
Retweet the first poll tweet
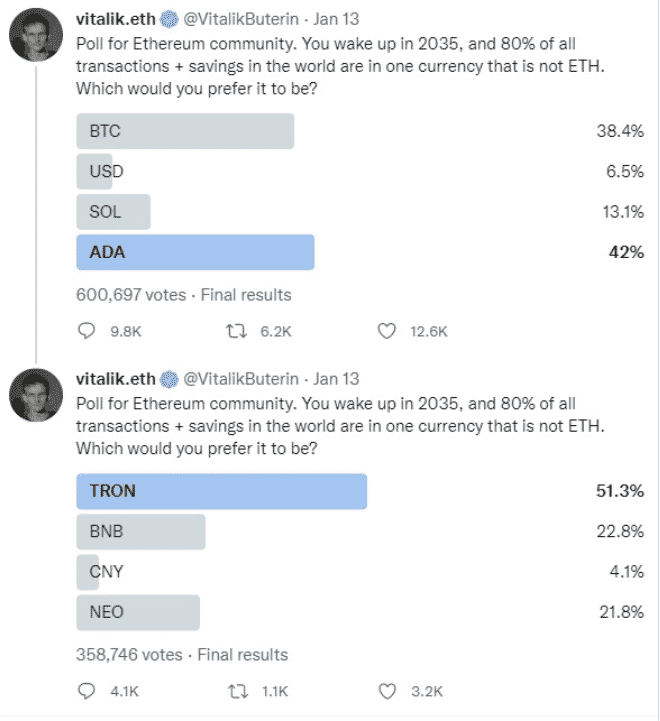(x=236, y=331)
